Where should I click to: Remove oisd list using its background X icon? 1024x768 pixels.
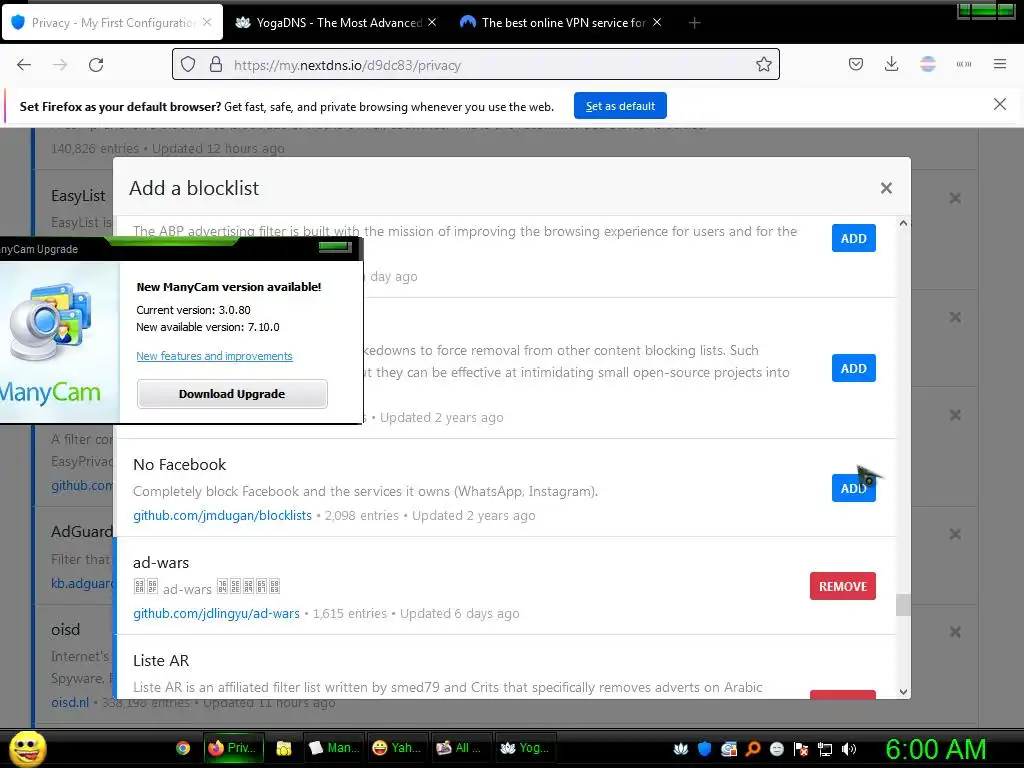click(955, 632)
